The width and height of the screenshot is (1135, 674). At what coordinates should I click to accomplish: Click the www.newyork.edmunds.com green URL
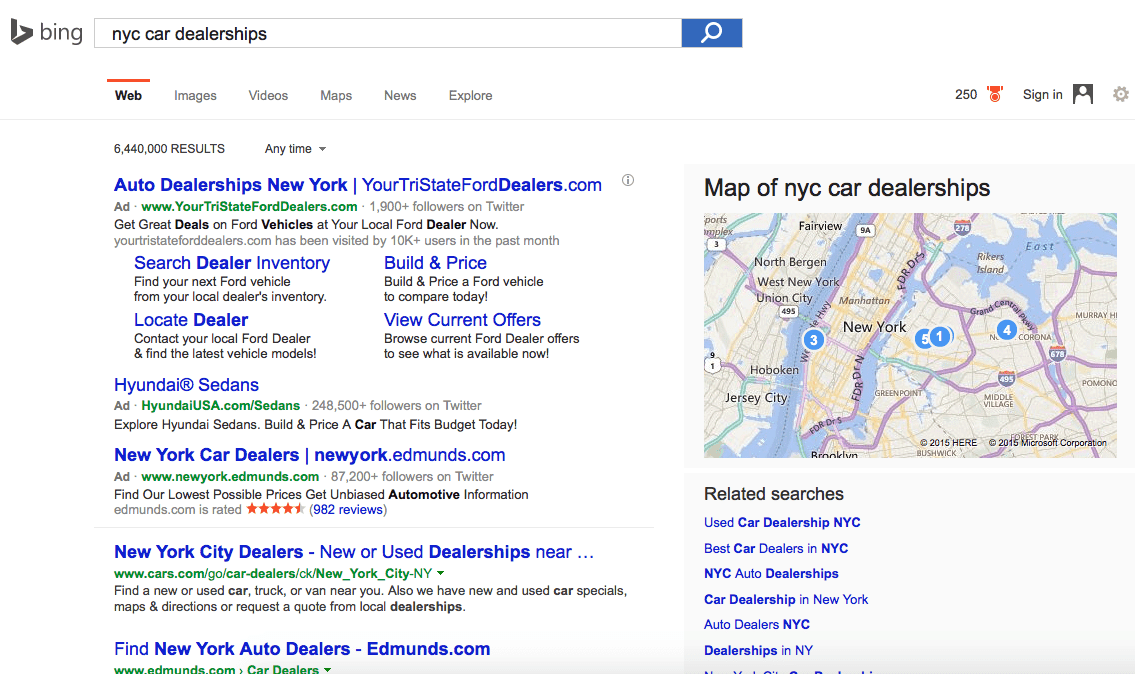pyautogui.click(x=229, y=476)
